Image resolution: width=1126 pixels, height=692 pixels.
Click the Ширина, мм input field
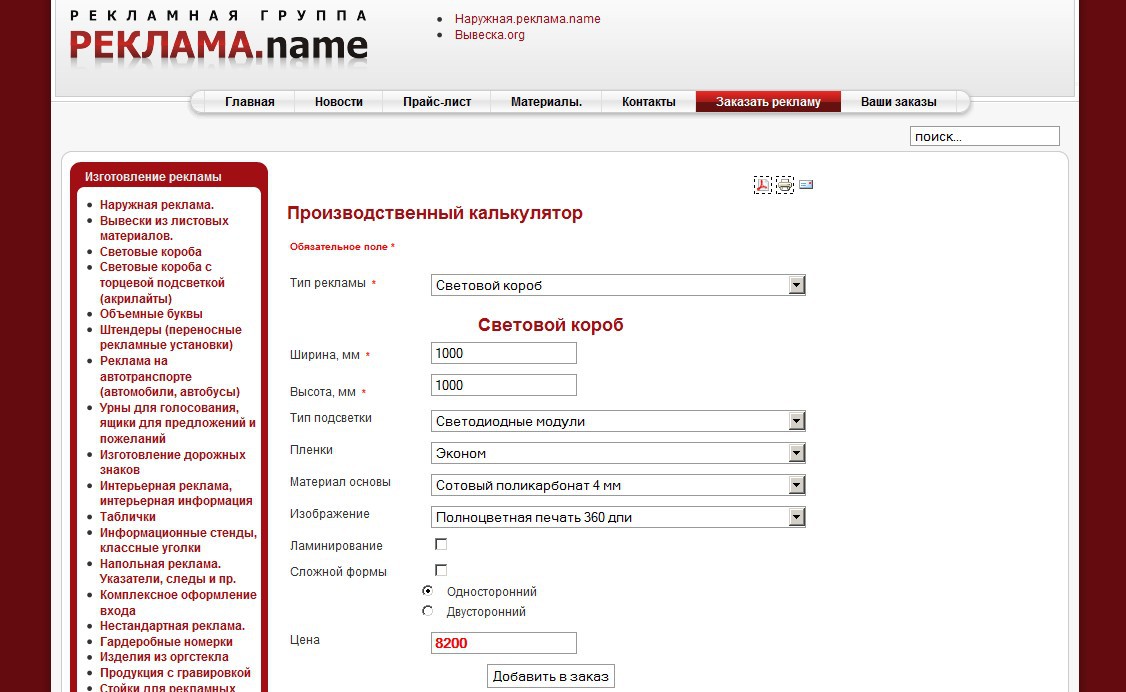tap(503, 353)
